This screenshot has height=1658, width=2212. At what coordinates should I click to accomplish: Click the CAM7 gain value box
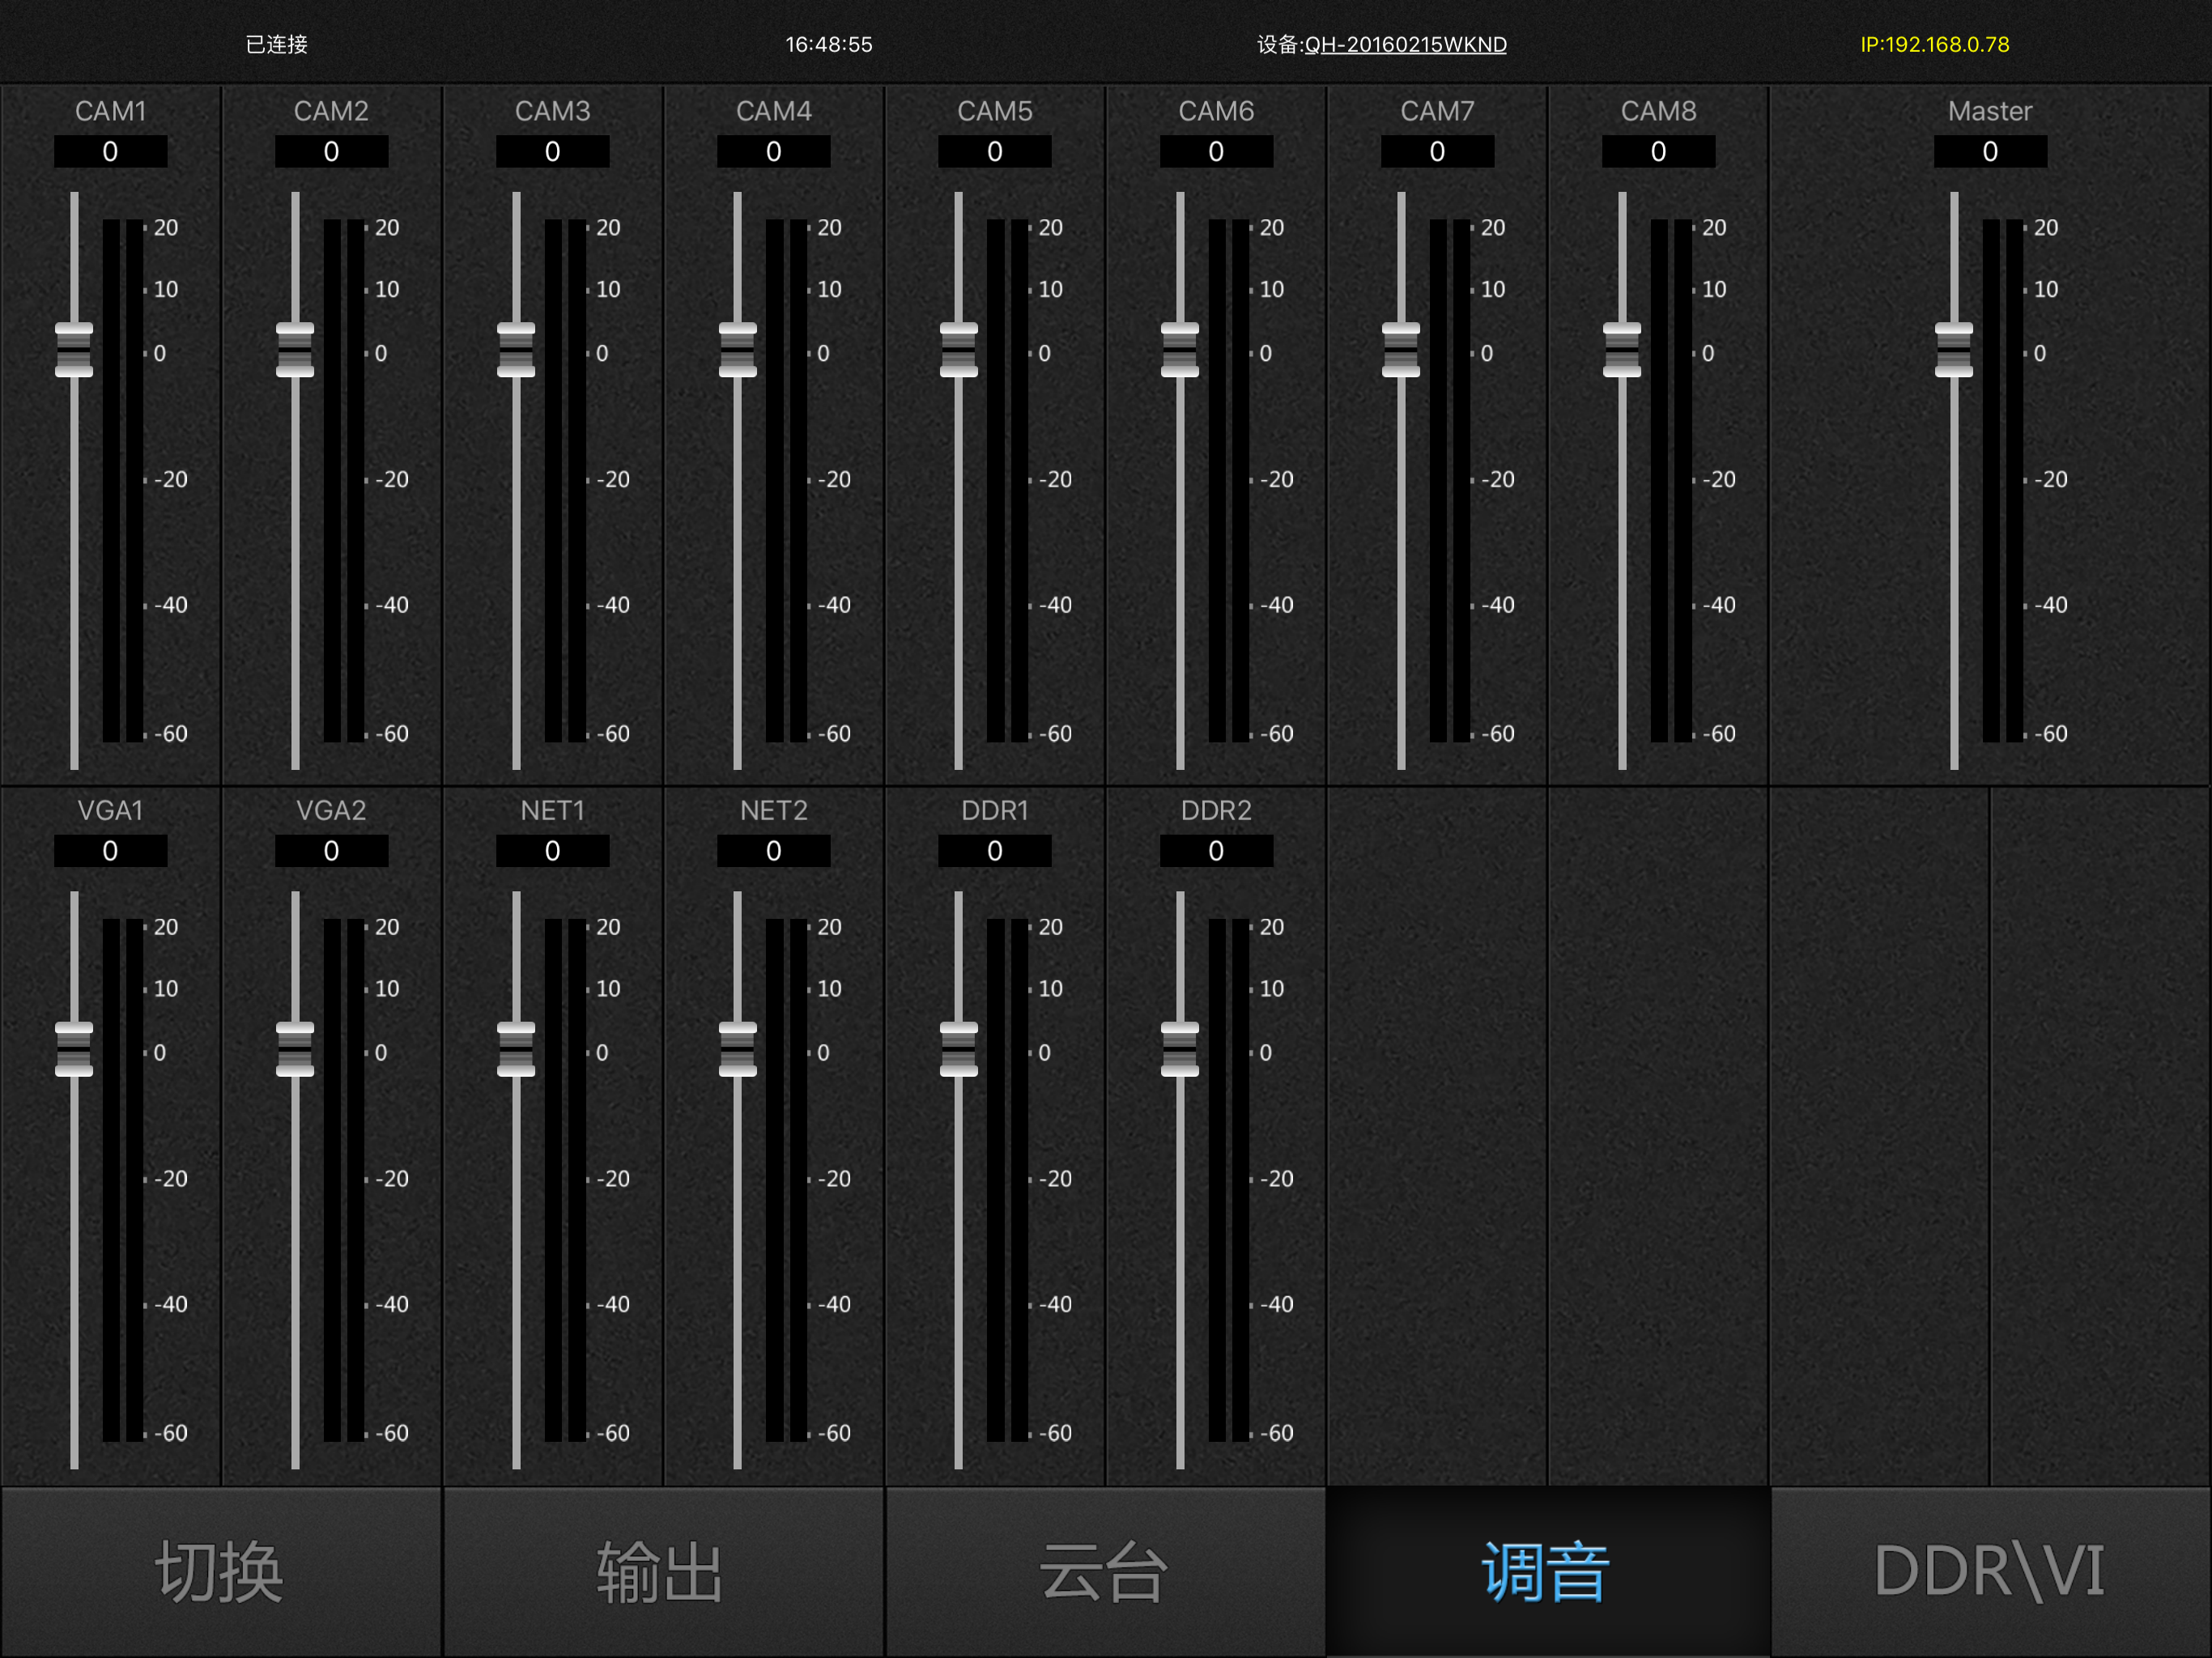(x=1437, y=152)
